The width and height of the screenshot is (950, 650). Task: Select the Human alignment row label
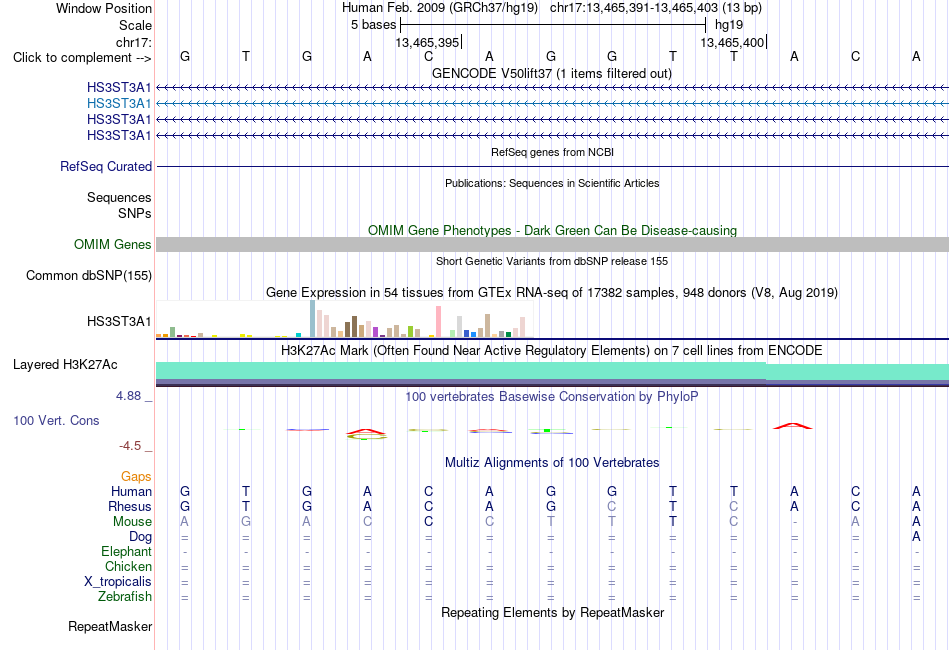131,491
